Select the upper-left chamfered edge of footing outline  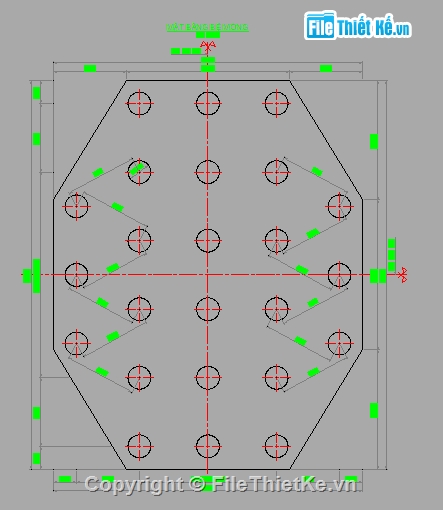click(90, 140)
